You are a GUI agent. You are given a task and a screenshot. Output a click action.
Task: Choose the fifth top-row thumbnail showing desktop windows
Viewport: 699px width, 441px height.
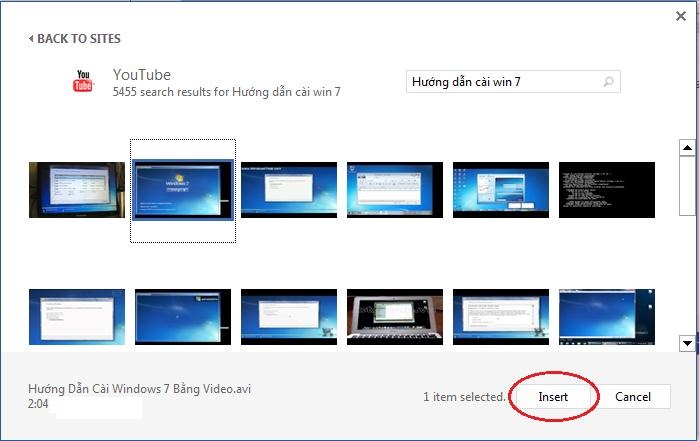coord(501,190)
